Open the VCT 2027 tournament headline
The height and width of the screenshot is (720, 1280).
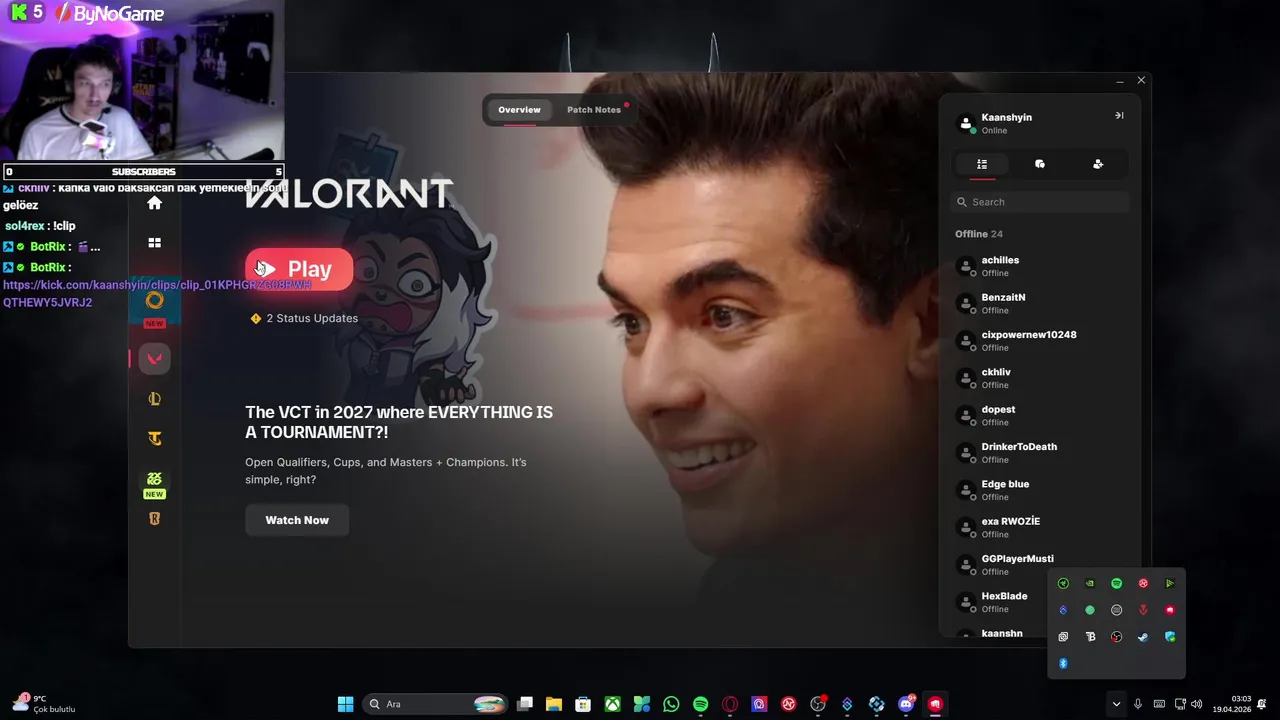399,422
